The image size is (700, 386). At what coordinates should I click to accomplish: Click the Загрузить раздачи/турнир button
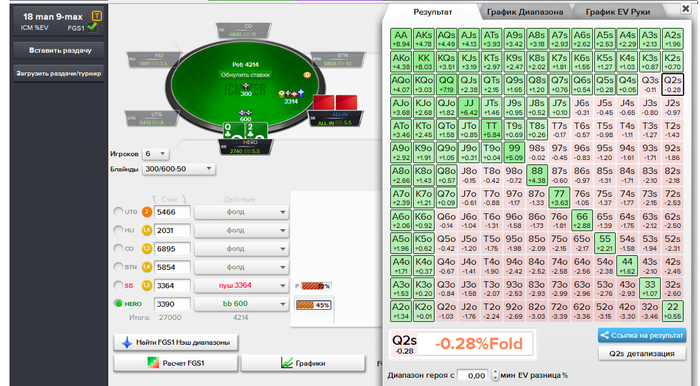tap(59, 73)
